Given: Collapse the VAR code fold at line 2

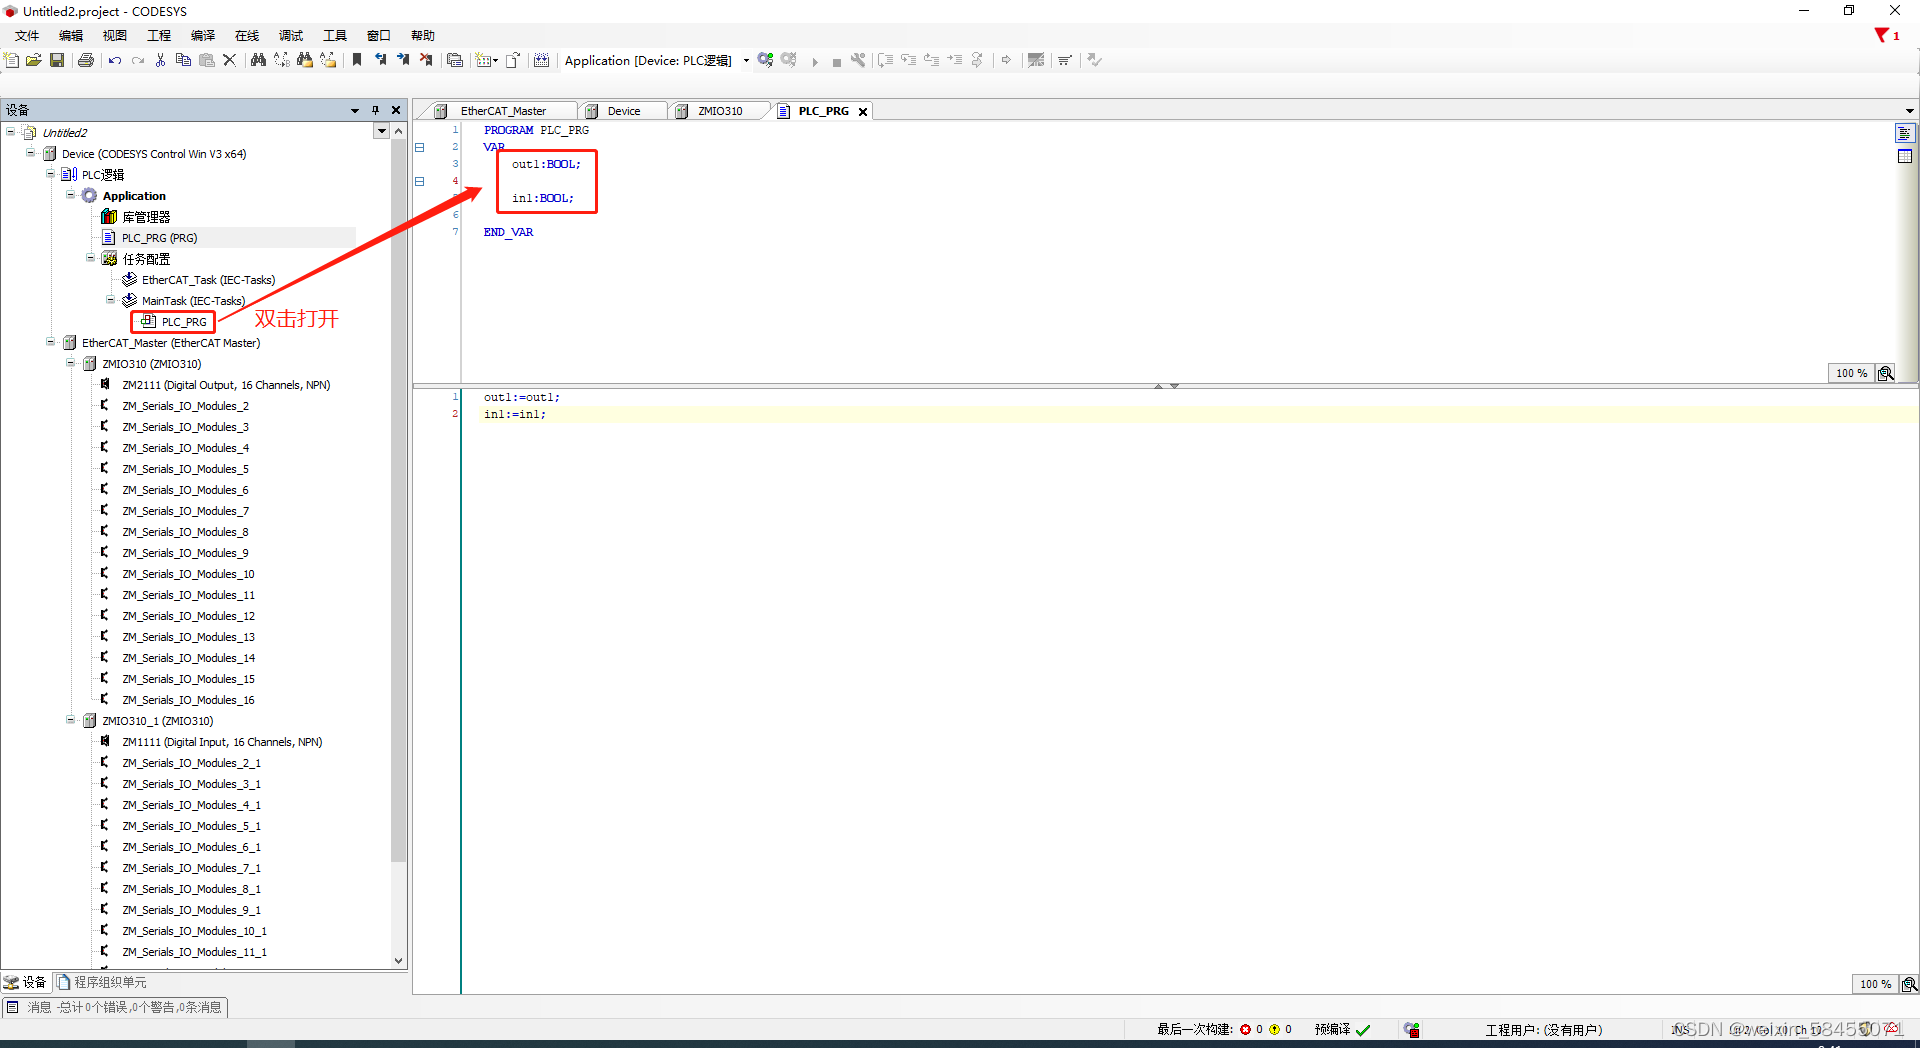Looking at the screenshot, I should point(419,147).
